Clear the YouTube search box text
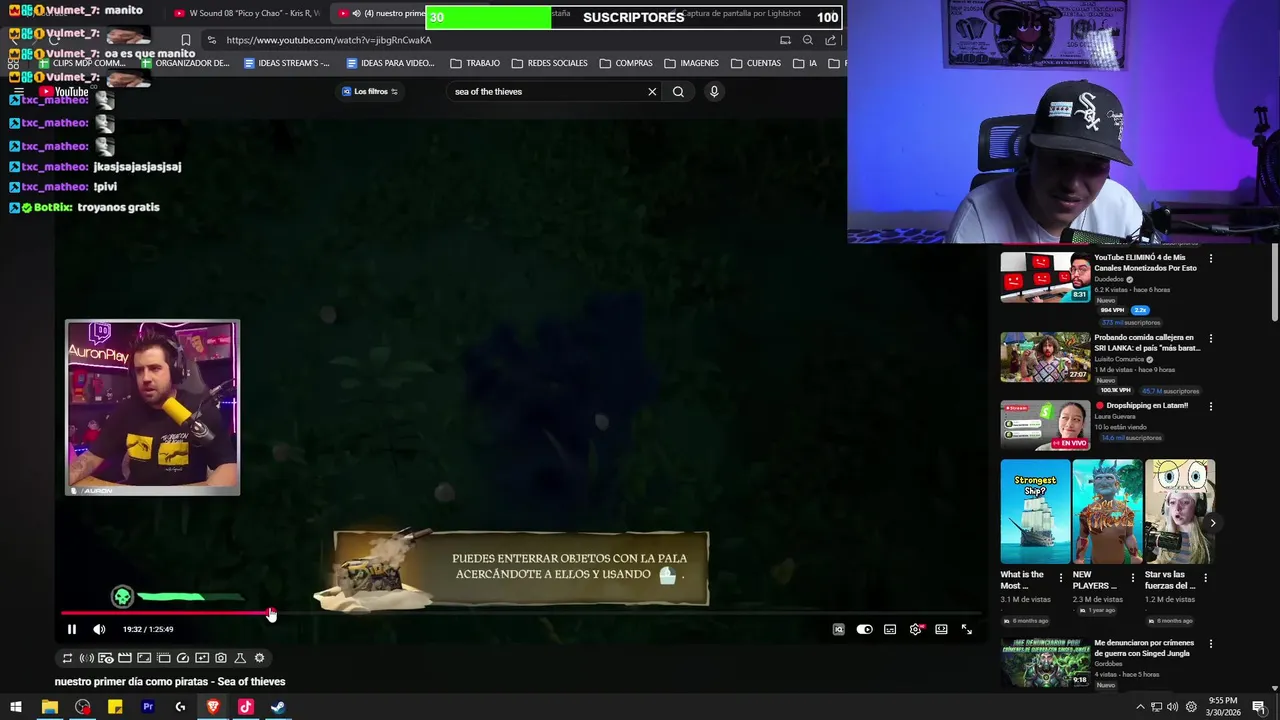Viewport: 1280px width, 720px height. (652, 91)
